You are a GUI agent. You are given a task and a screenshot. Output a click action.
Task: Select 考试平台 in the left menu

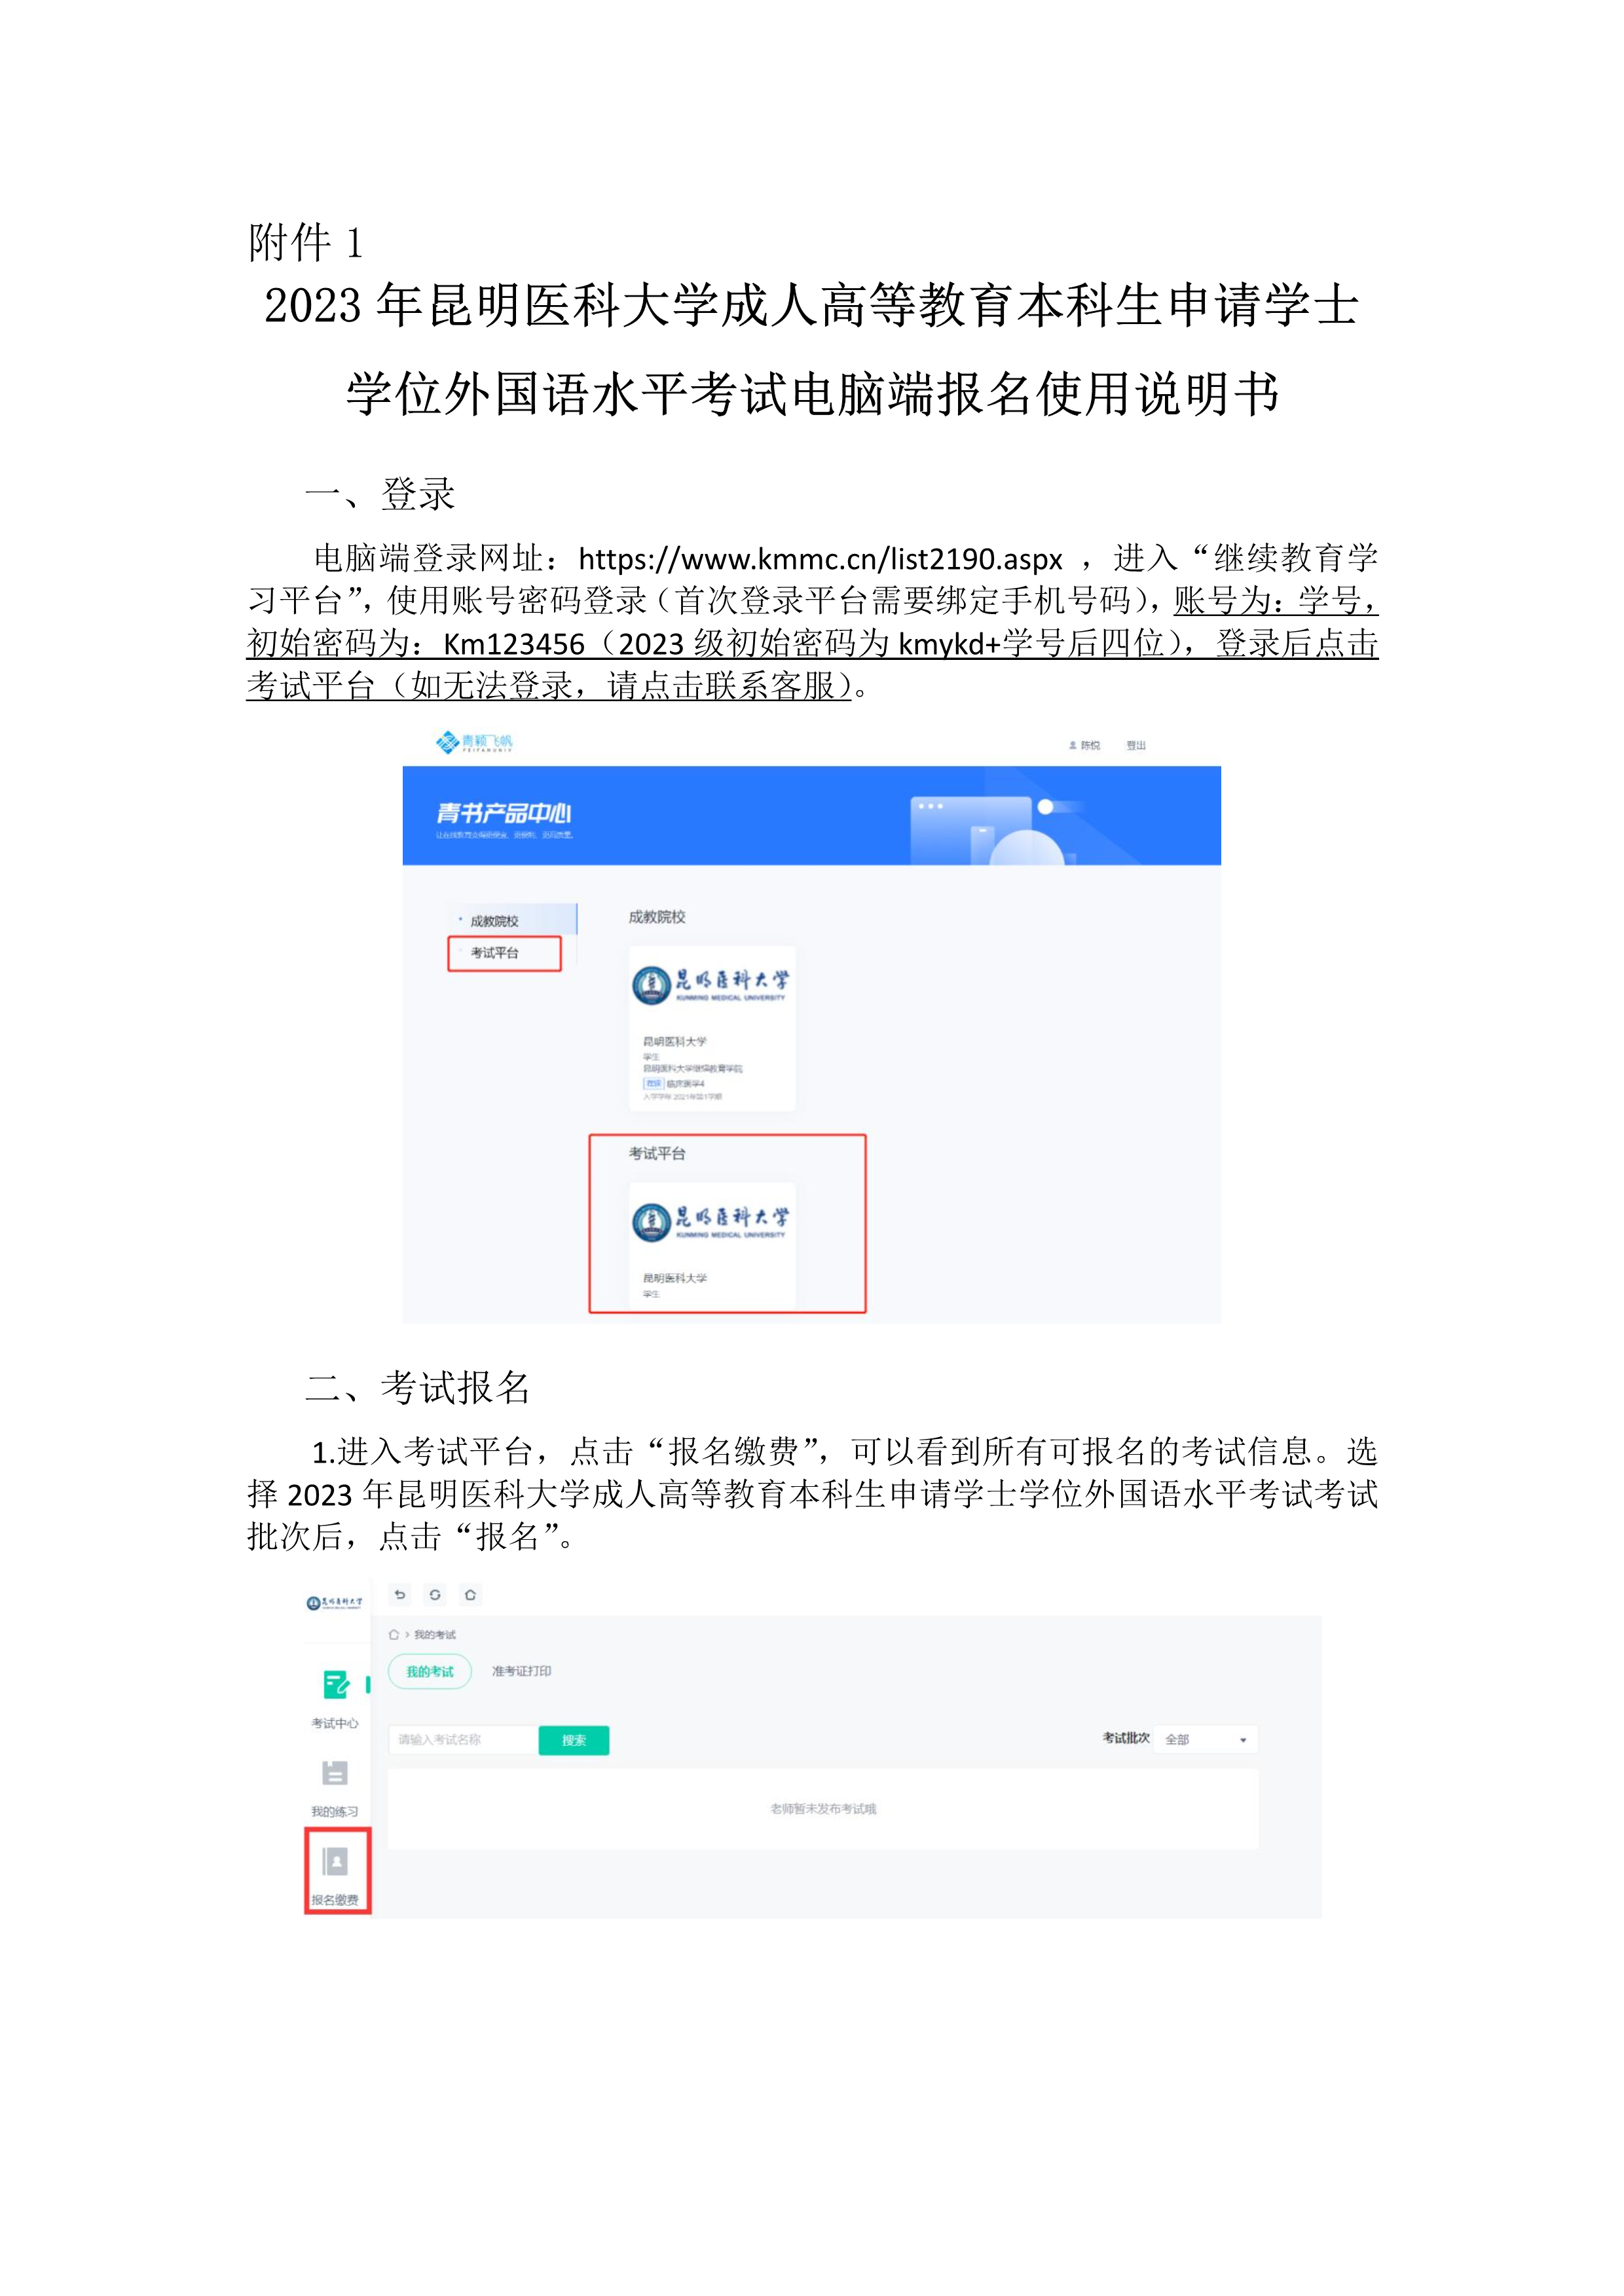point(504,953)
